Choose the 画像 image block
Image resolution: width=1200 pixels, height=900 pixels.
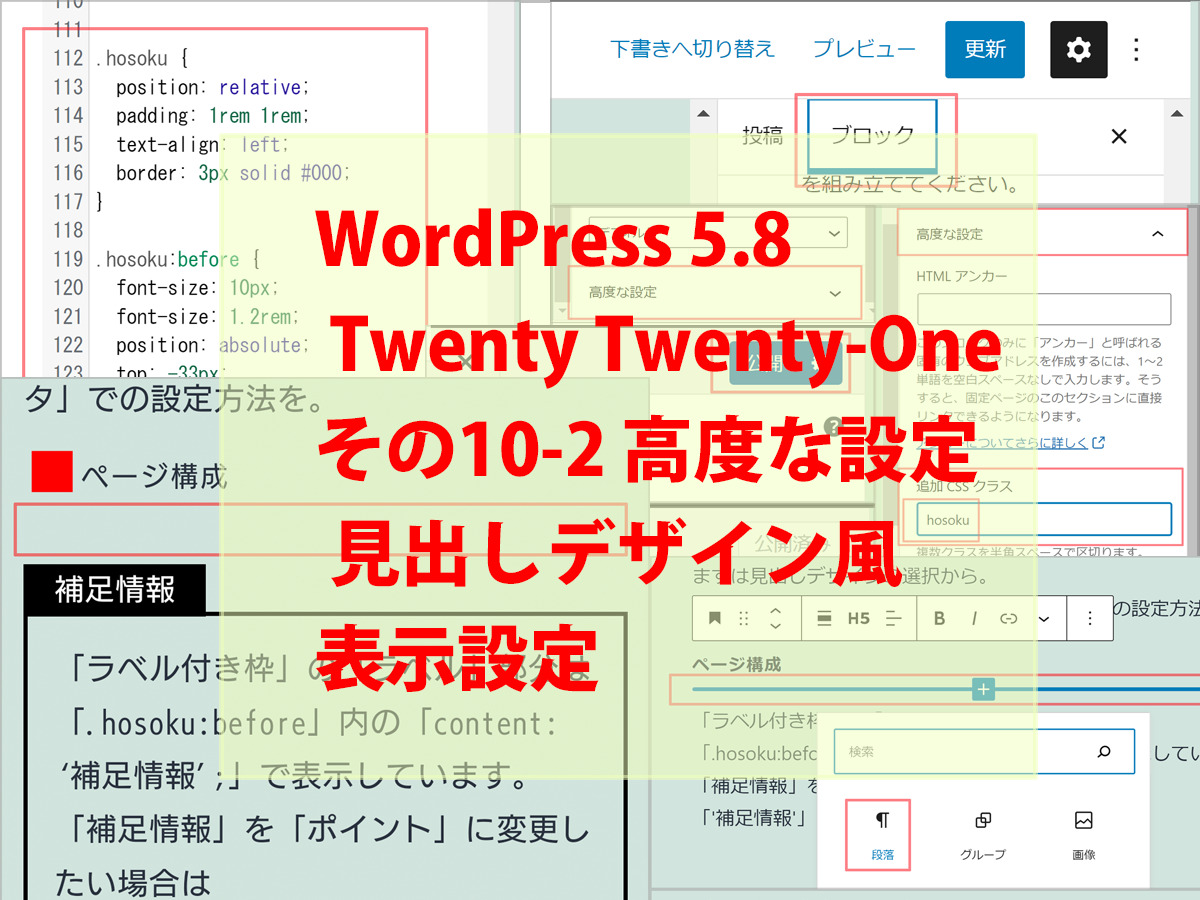coord(1083,834)
